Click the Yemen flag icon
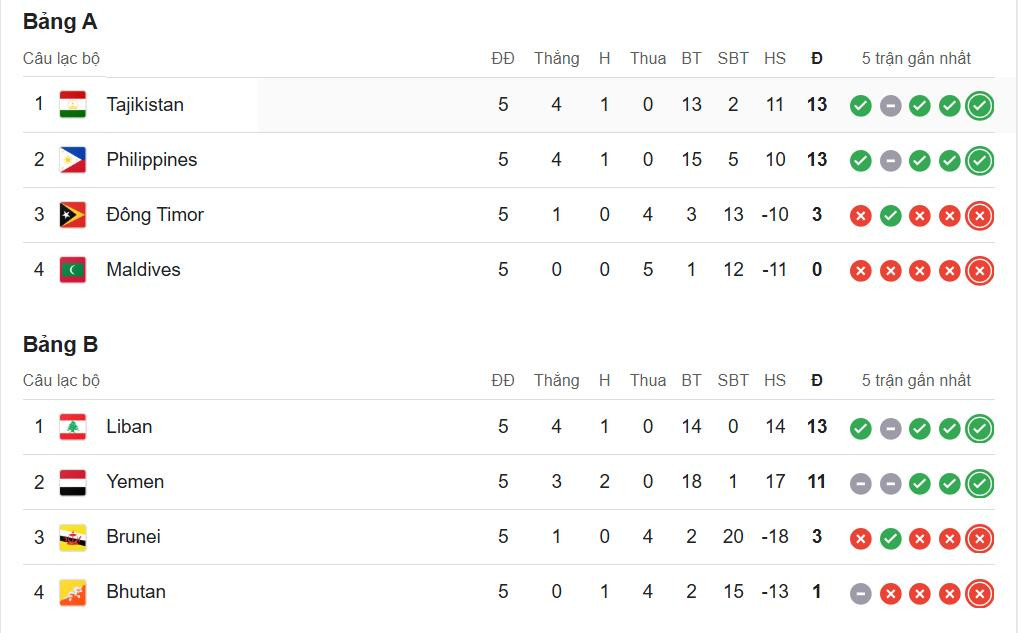The width and height of the screenshot is (1018, 633). click(72, 482)
